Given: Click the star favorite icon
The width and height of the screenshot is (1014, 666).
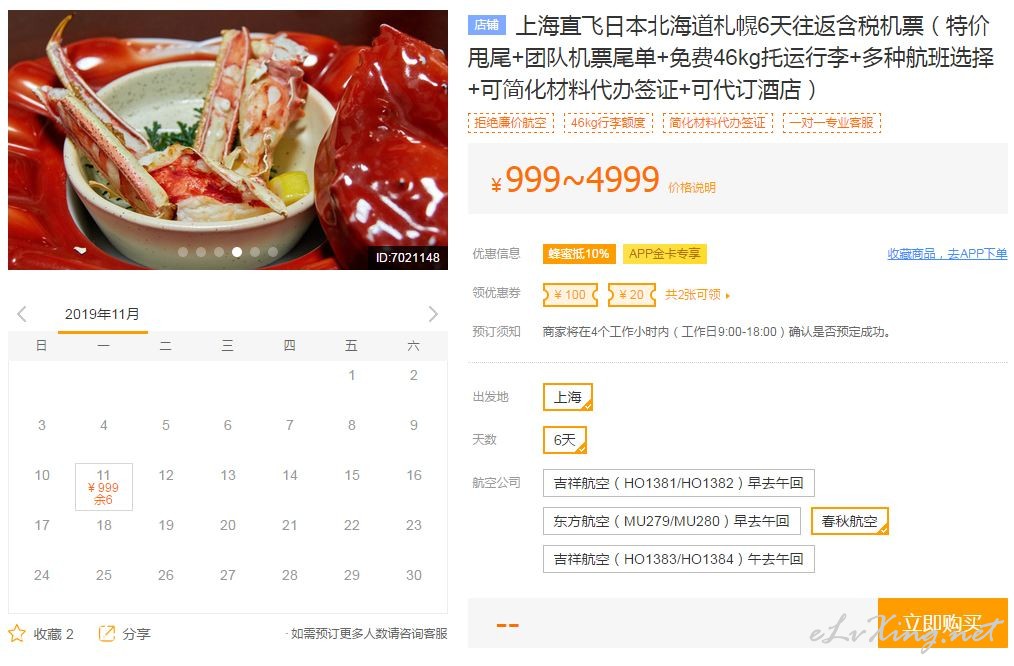Looking at the screenshot, I should [17, 633].
